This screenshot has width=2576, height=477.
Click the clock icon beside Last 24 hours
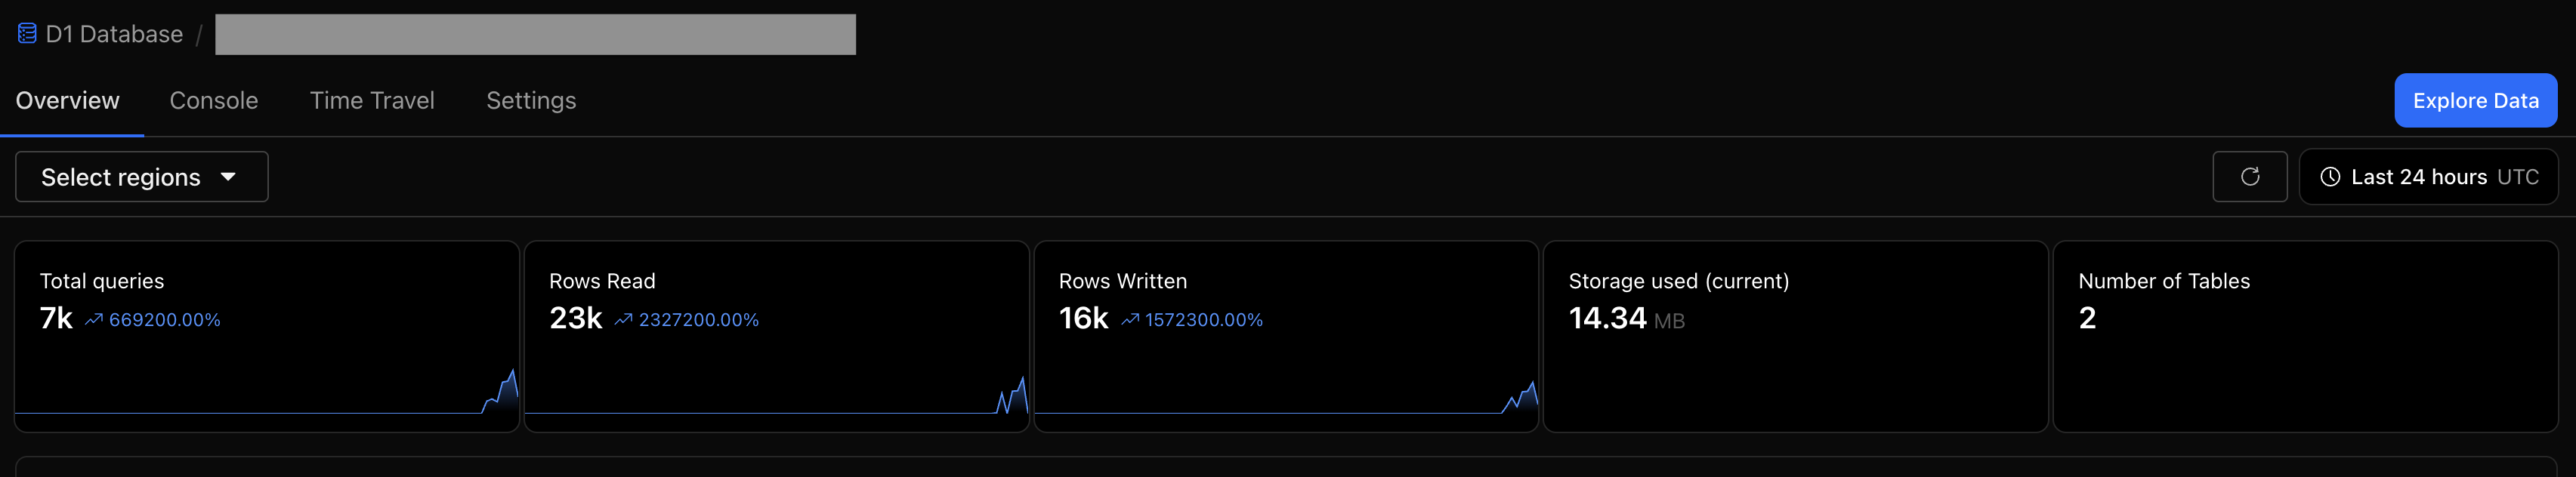pos(2329,177)
